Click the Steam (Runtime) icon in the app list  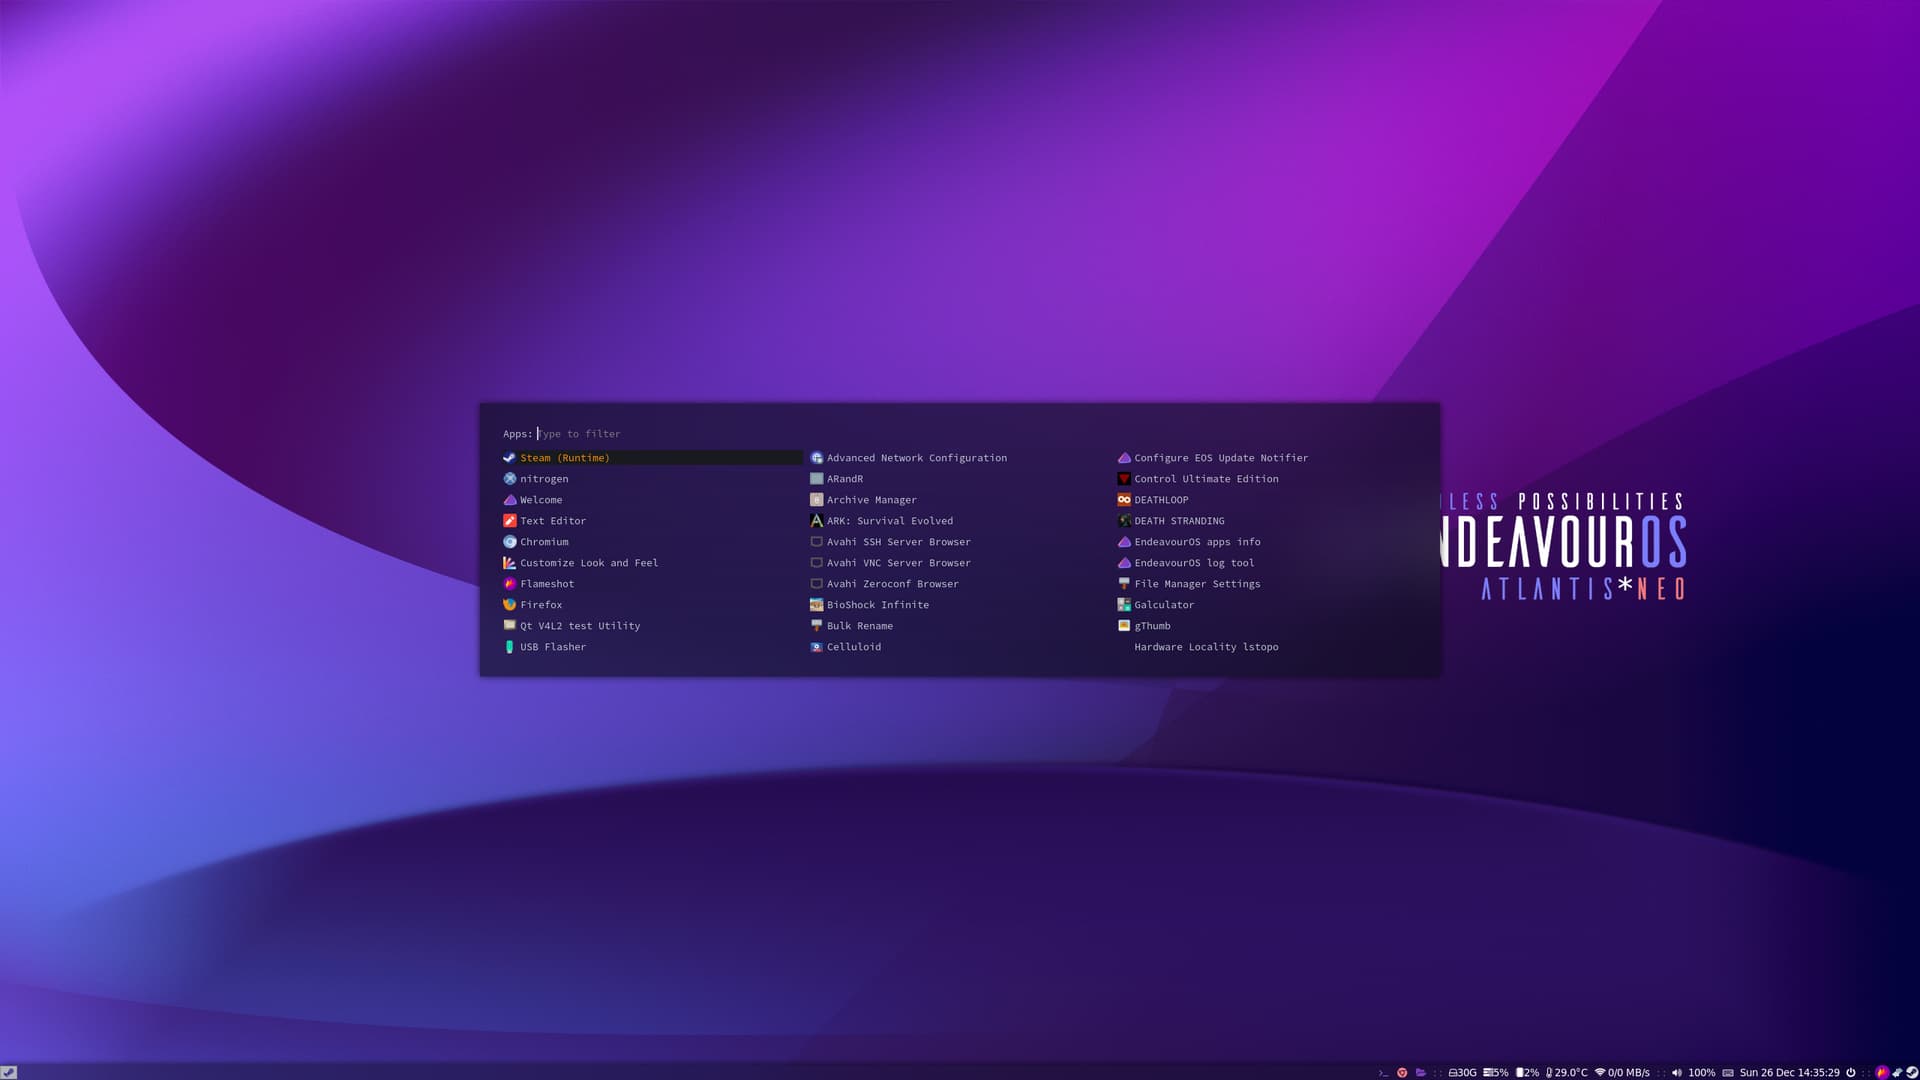pyautogui.click(x=509, y=458)
